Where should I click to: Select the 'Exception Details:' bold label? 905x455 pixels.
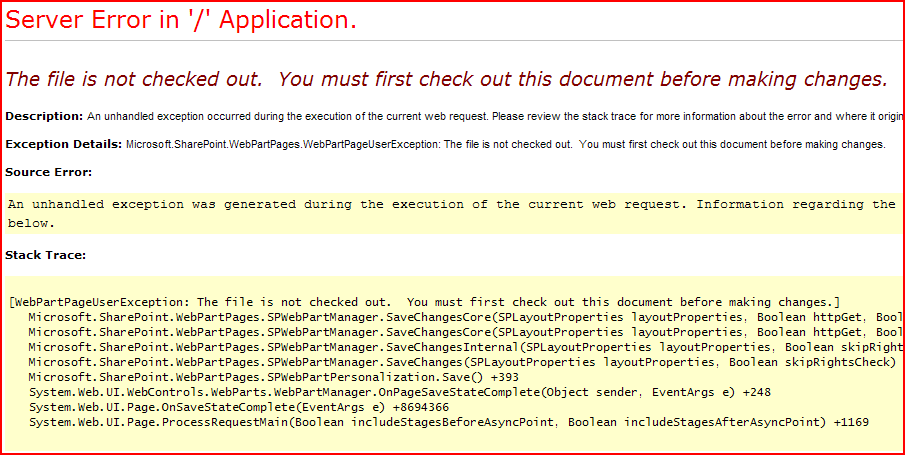coord(64,144)
